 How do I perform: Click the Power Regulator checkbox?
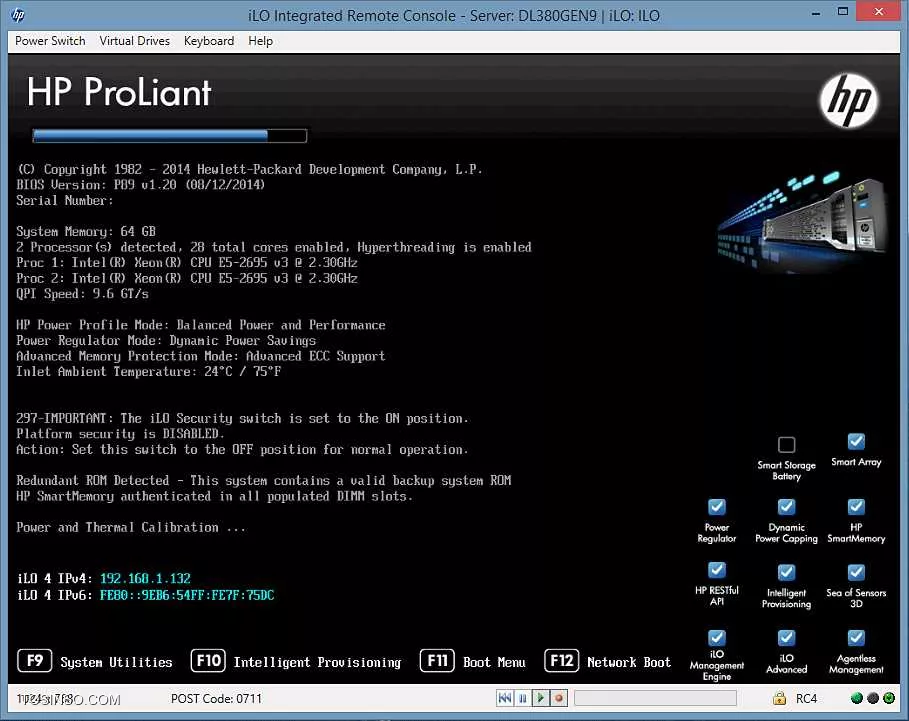pos(717,507)
